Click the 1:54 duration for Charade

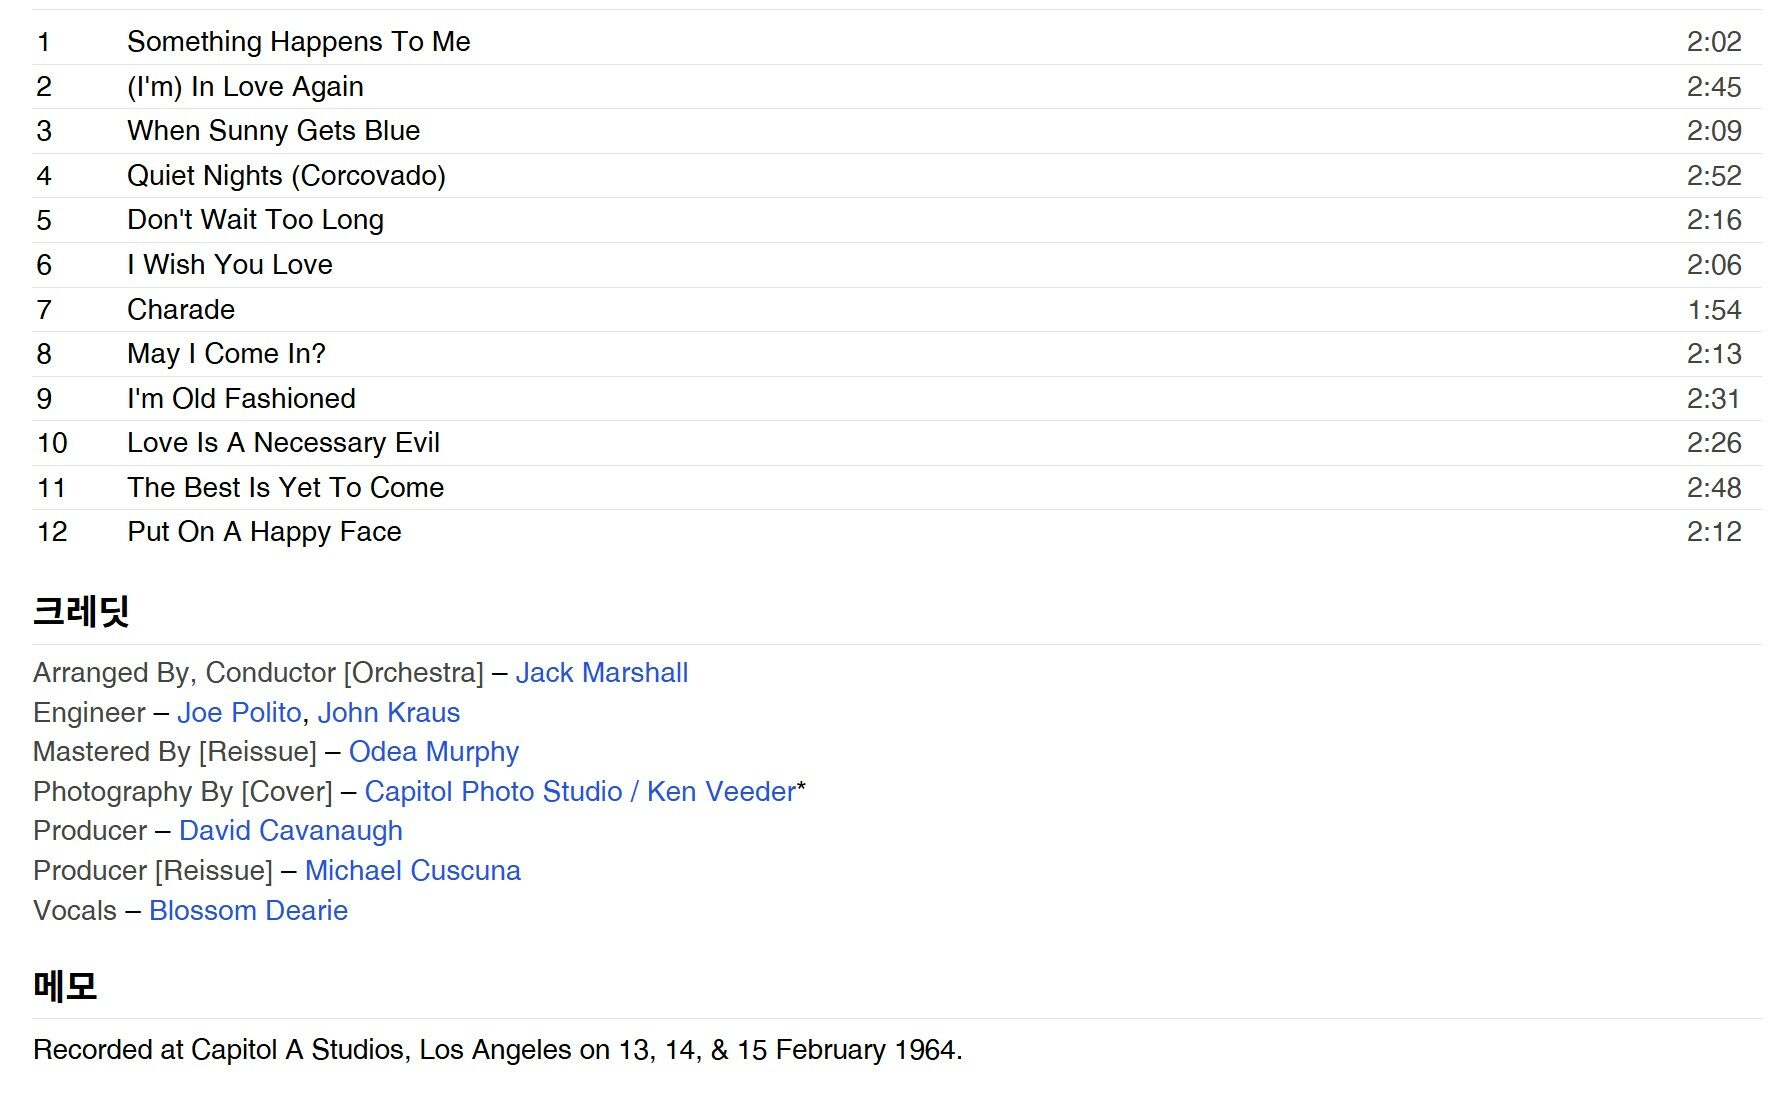1713,310
